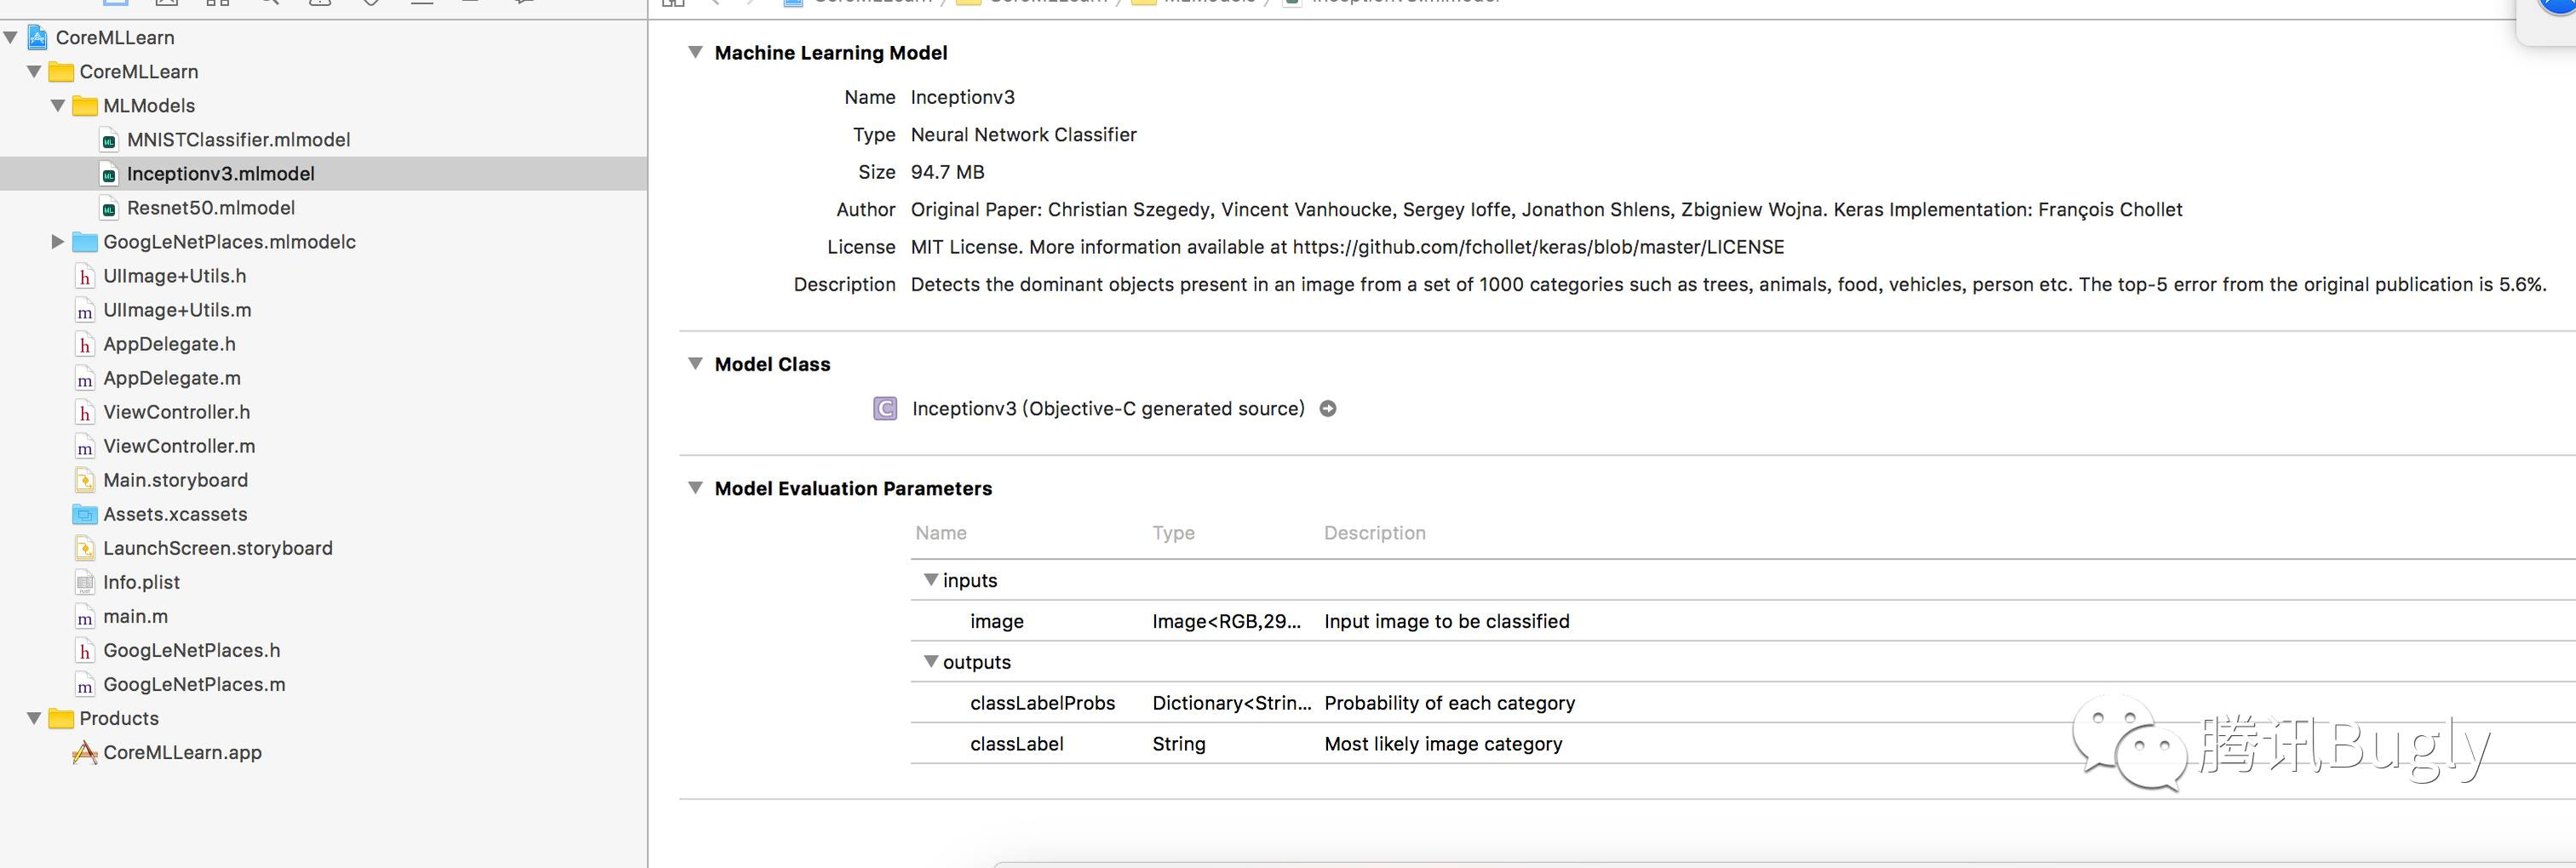Collapse the Machine Learning Model section
The image size is (2576, 868).
click(695, 53)
